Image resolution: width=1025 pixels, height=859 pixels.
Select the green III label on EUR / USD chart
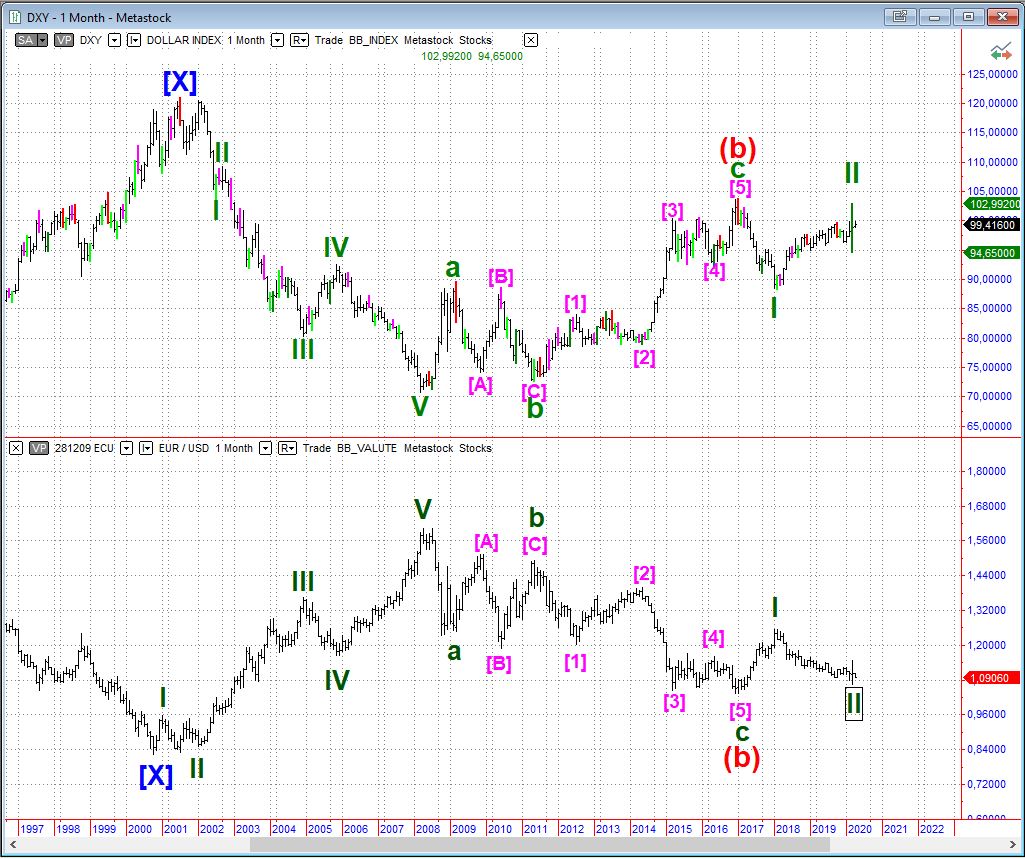pos(303,581)
